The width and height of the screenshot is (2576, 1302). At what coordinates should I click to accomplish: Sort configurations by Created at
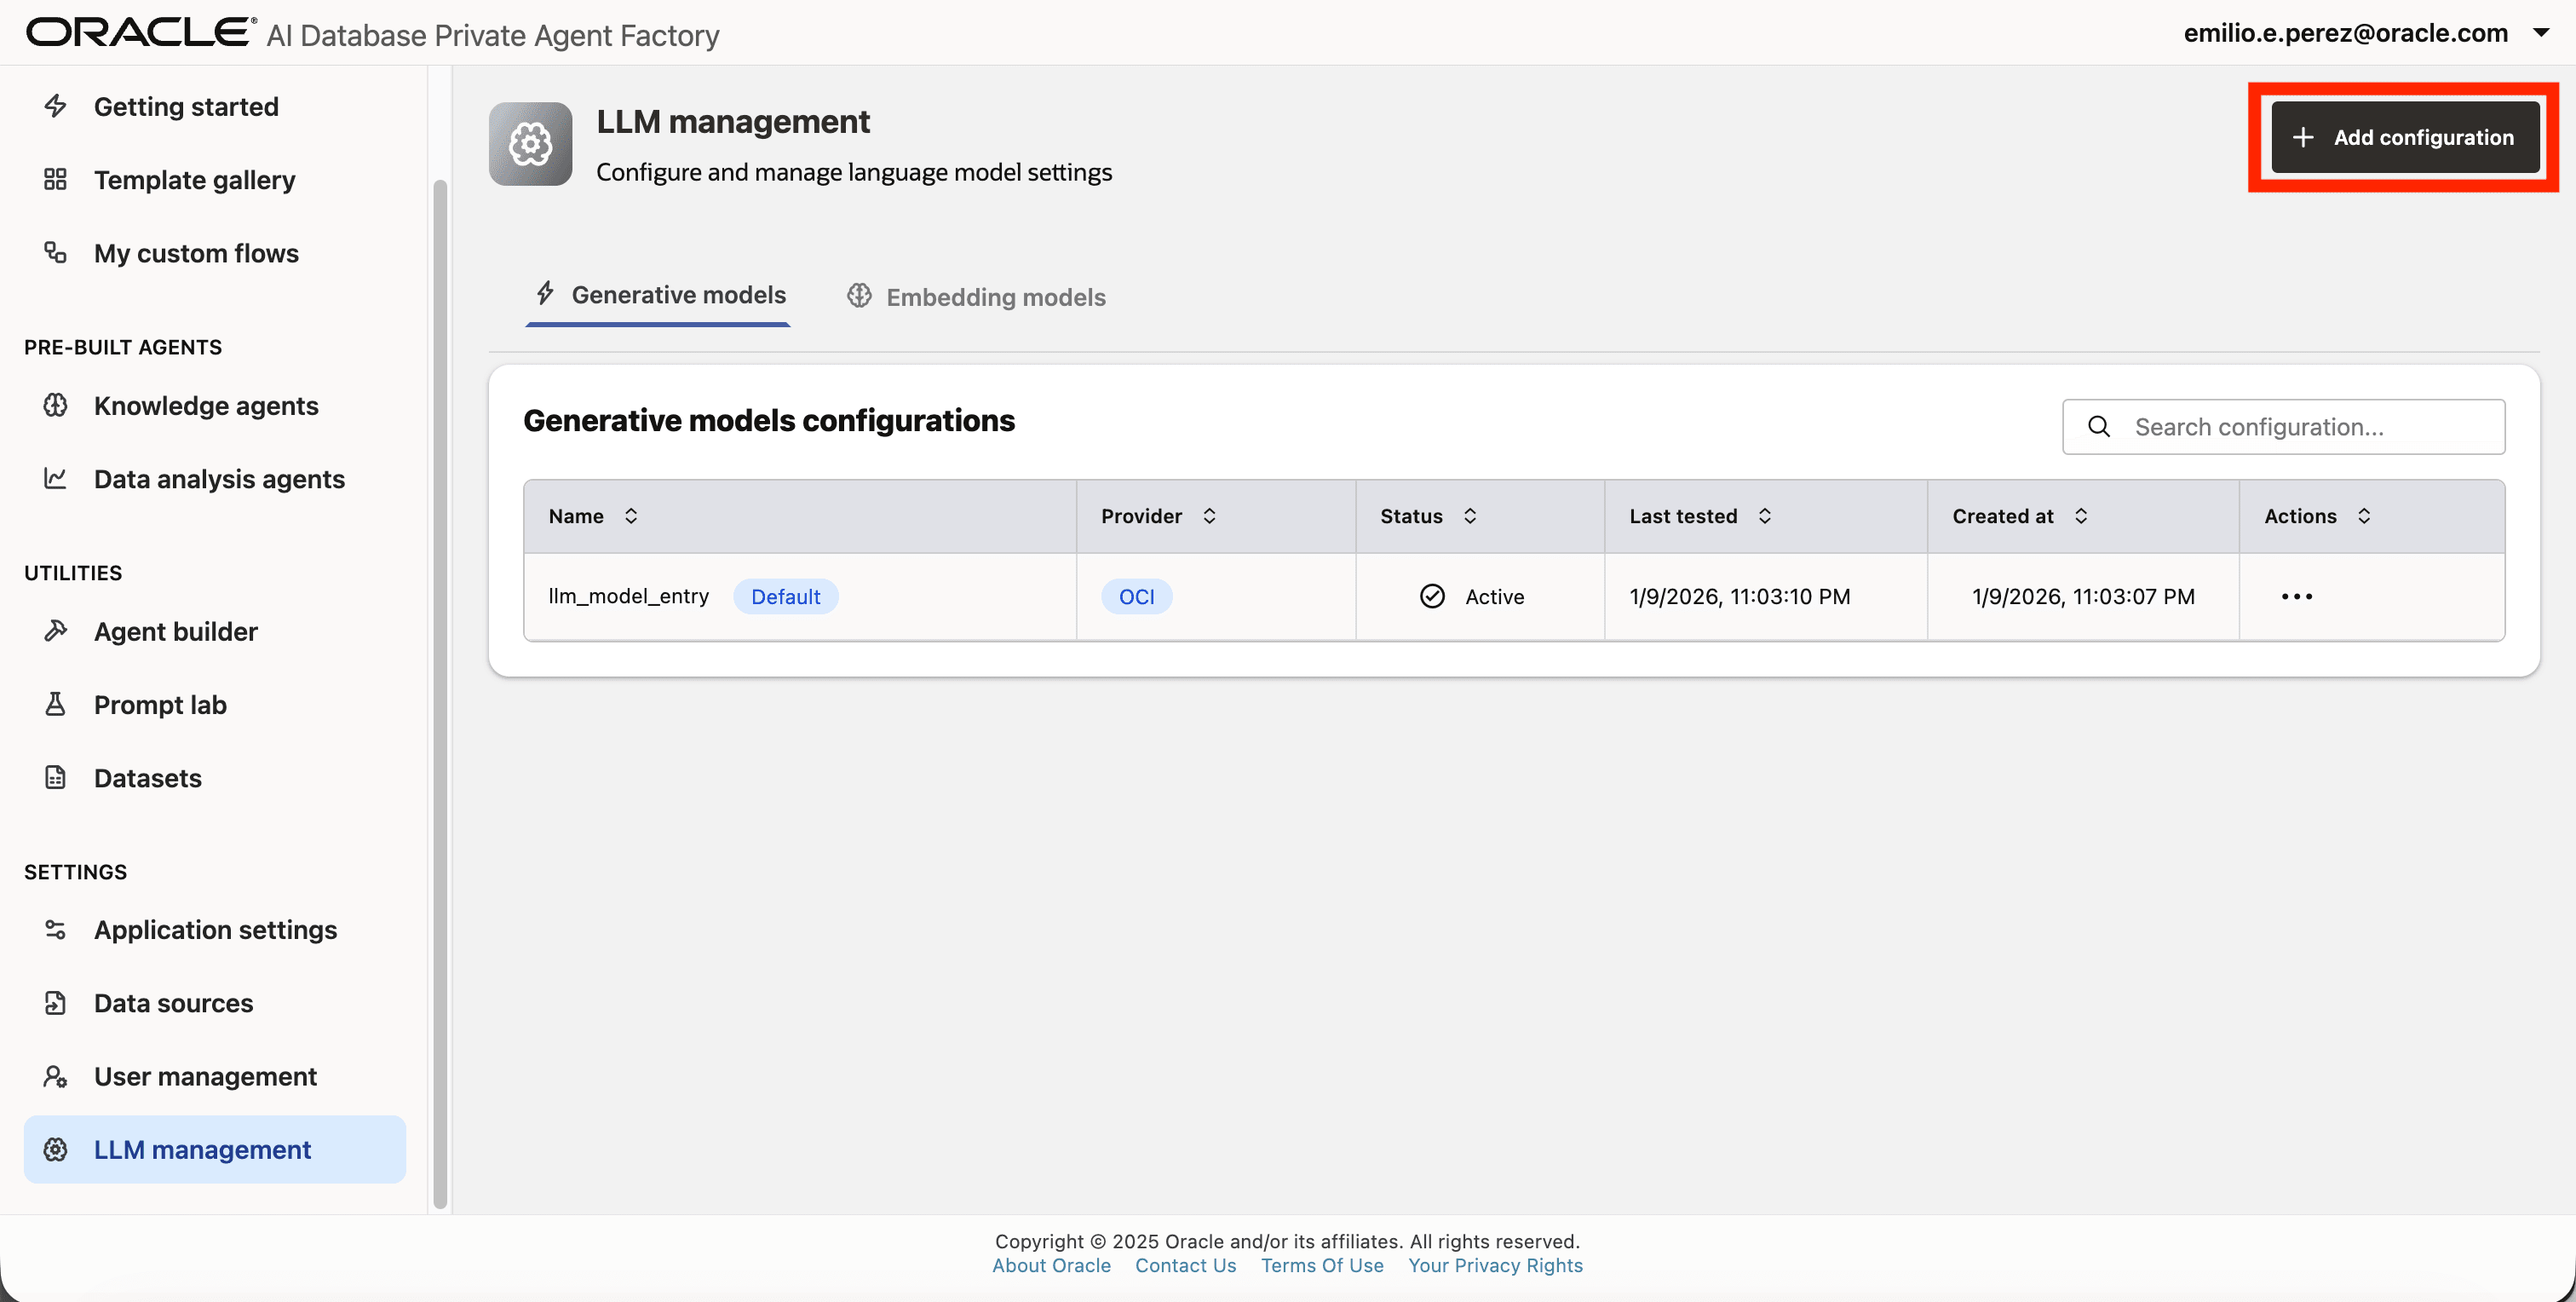click(2081, 516)
